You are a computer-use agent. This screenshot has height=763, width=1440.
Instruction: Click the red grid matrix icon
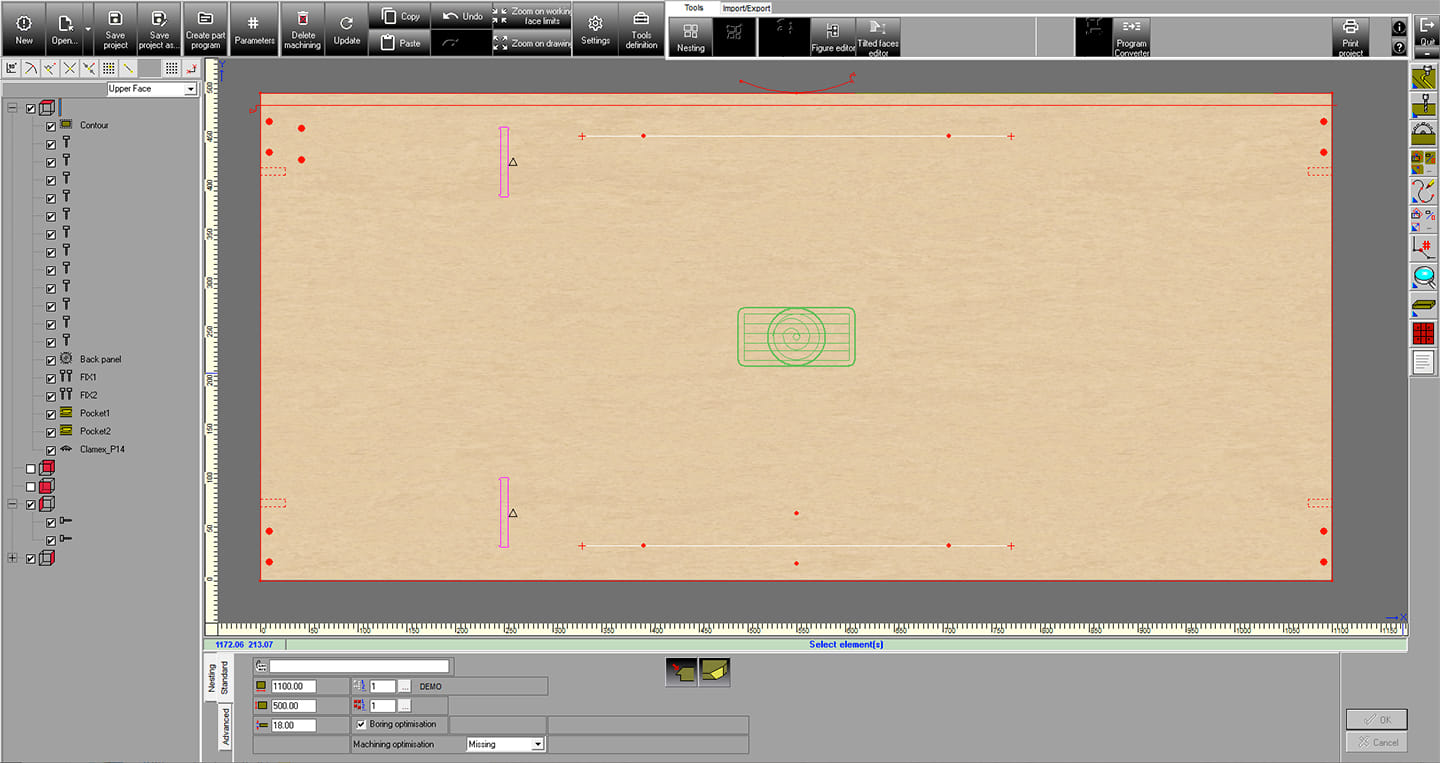click(1423, 334)
